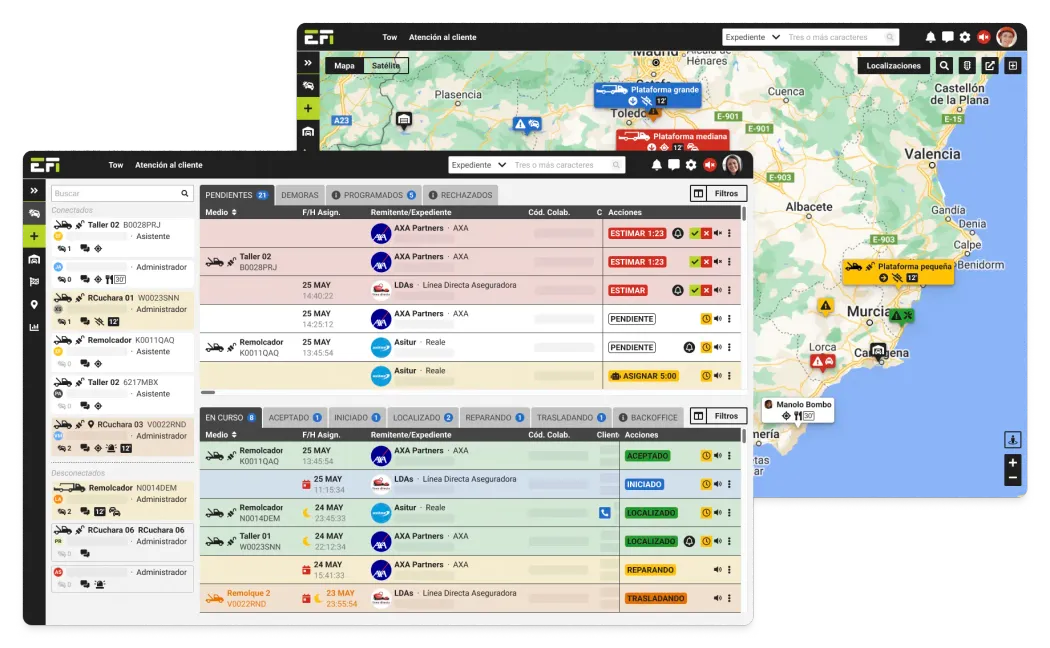The width and height of the screenshot is (1050, 648).
Task: Expand the sidebar using the double chevron
Action: tap(33, 190)
